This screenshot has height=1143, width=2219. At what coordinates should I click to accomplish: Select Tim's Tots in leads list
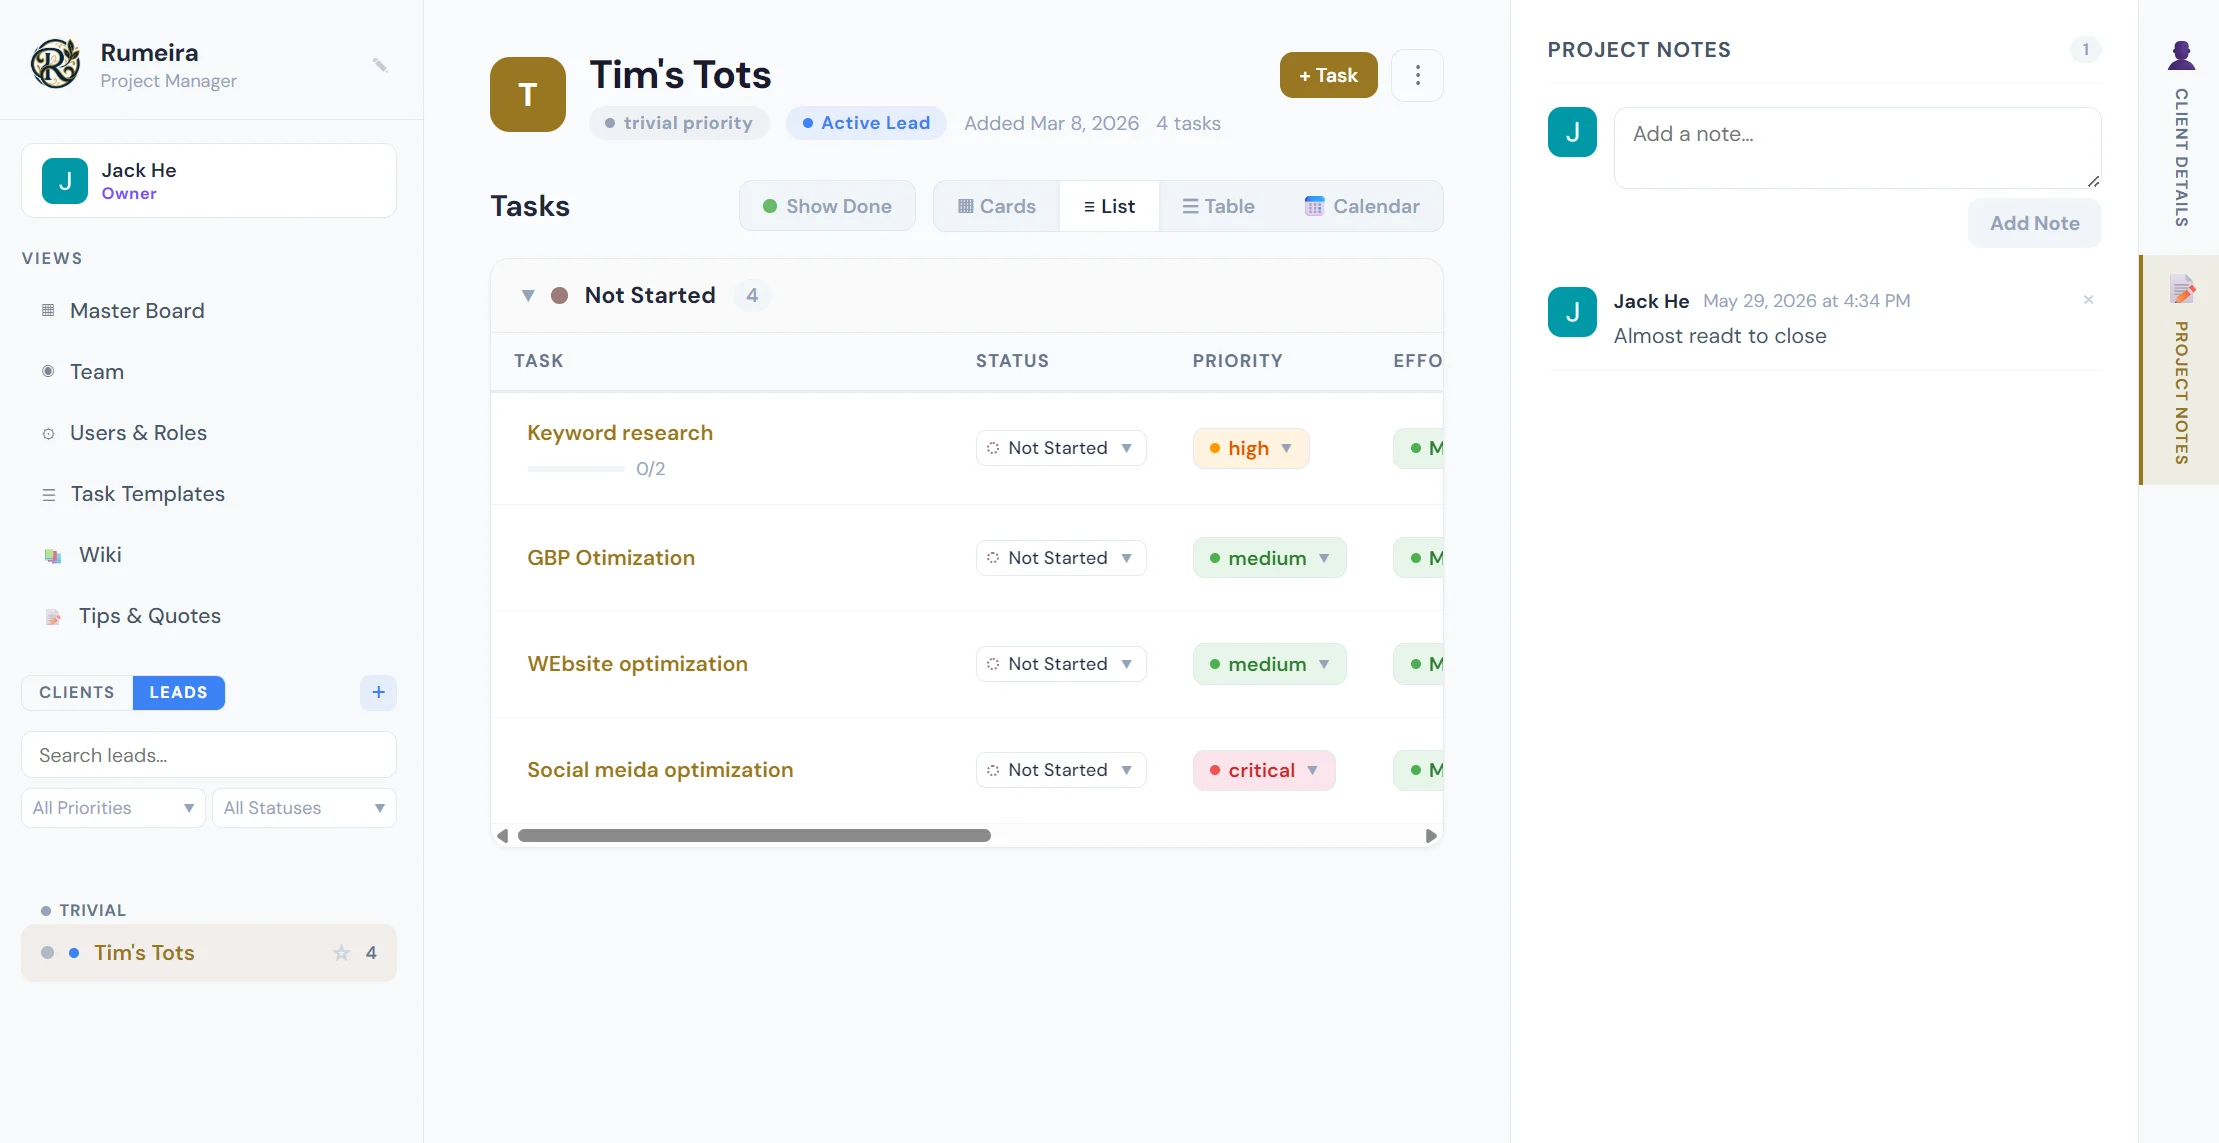pyautogui.click(x=209, y=953)
